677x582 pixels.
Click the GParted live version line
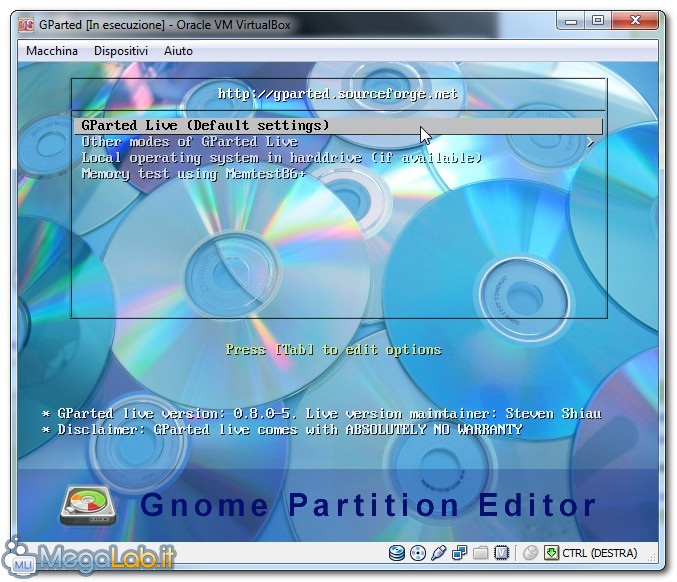coord(322,414)
